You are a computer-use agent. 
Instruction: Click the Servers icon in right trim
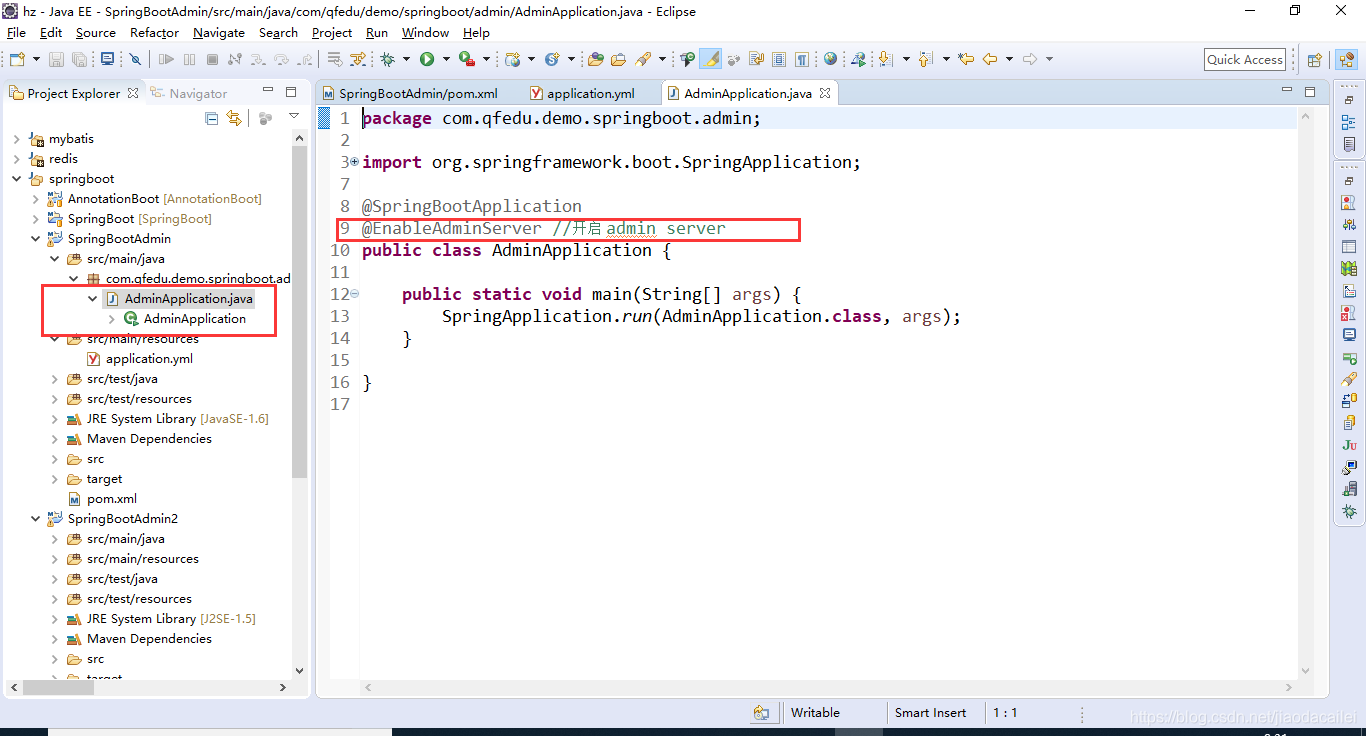point(1349,488)
